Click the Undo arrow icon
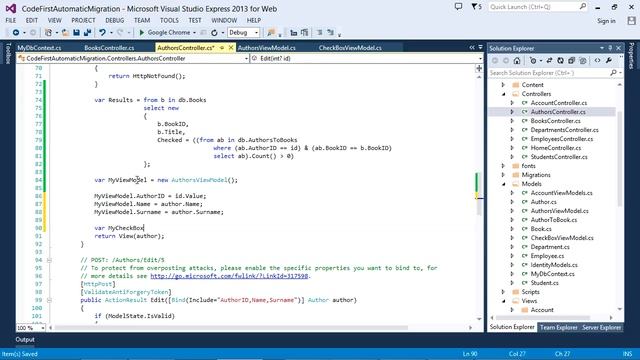640x360 pixels. [x=102, y=32]
